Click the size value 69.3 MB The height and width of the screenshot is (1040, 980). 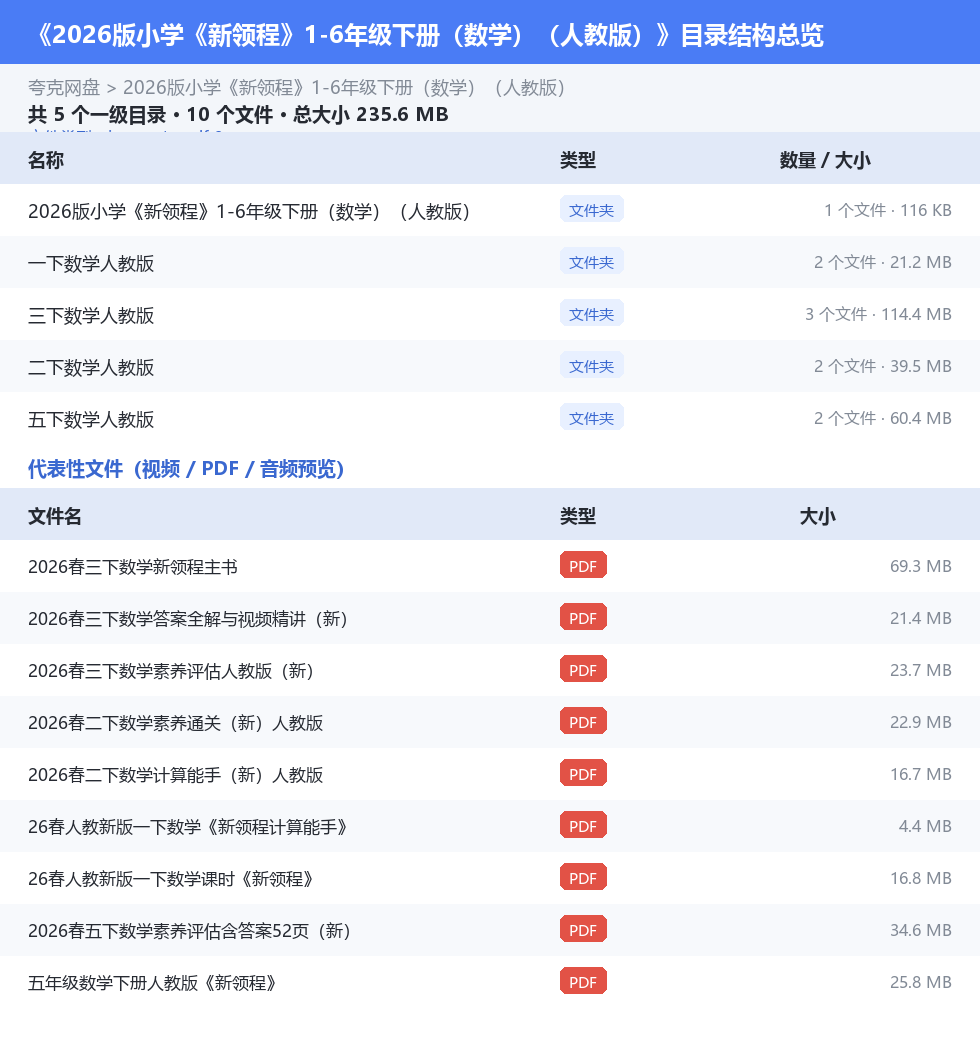[920, 566]
